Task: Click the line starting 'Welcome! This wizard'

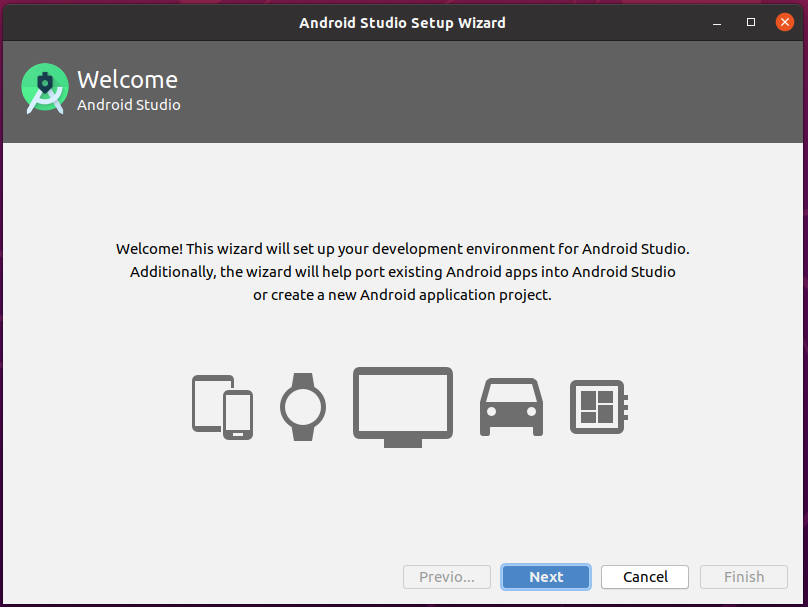Action: coord(402,249)
